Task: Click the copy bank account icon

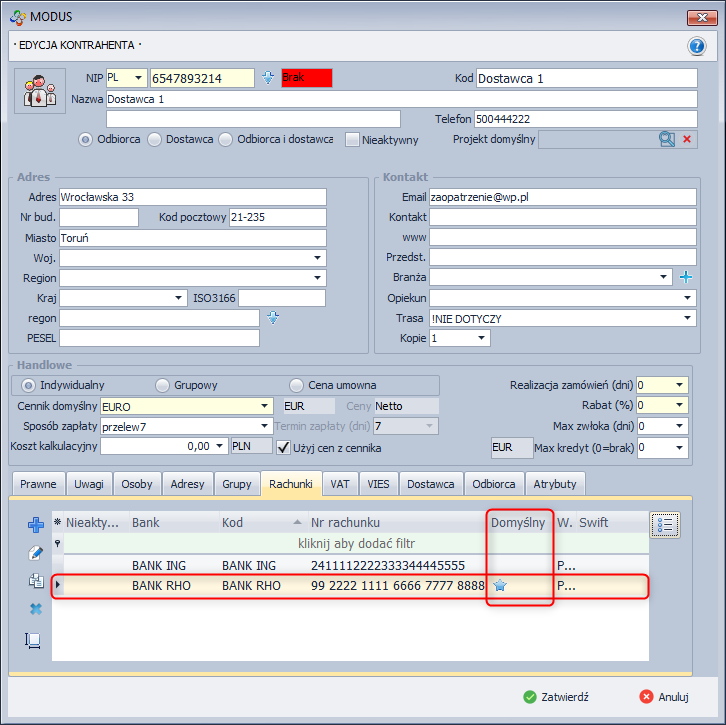Action: point(35,580)
